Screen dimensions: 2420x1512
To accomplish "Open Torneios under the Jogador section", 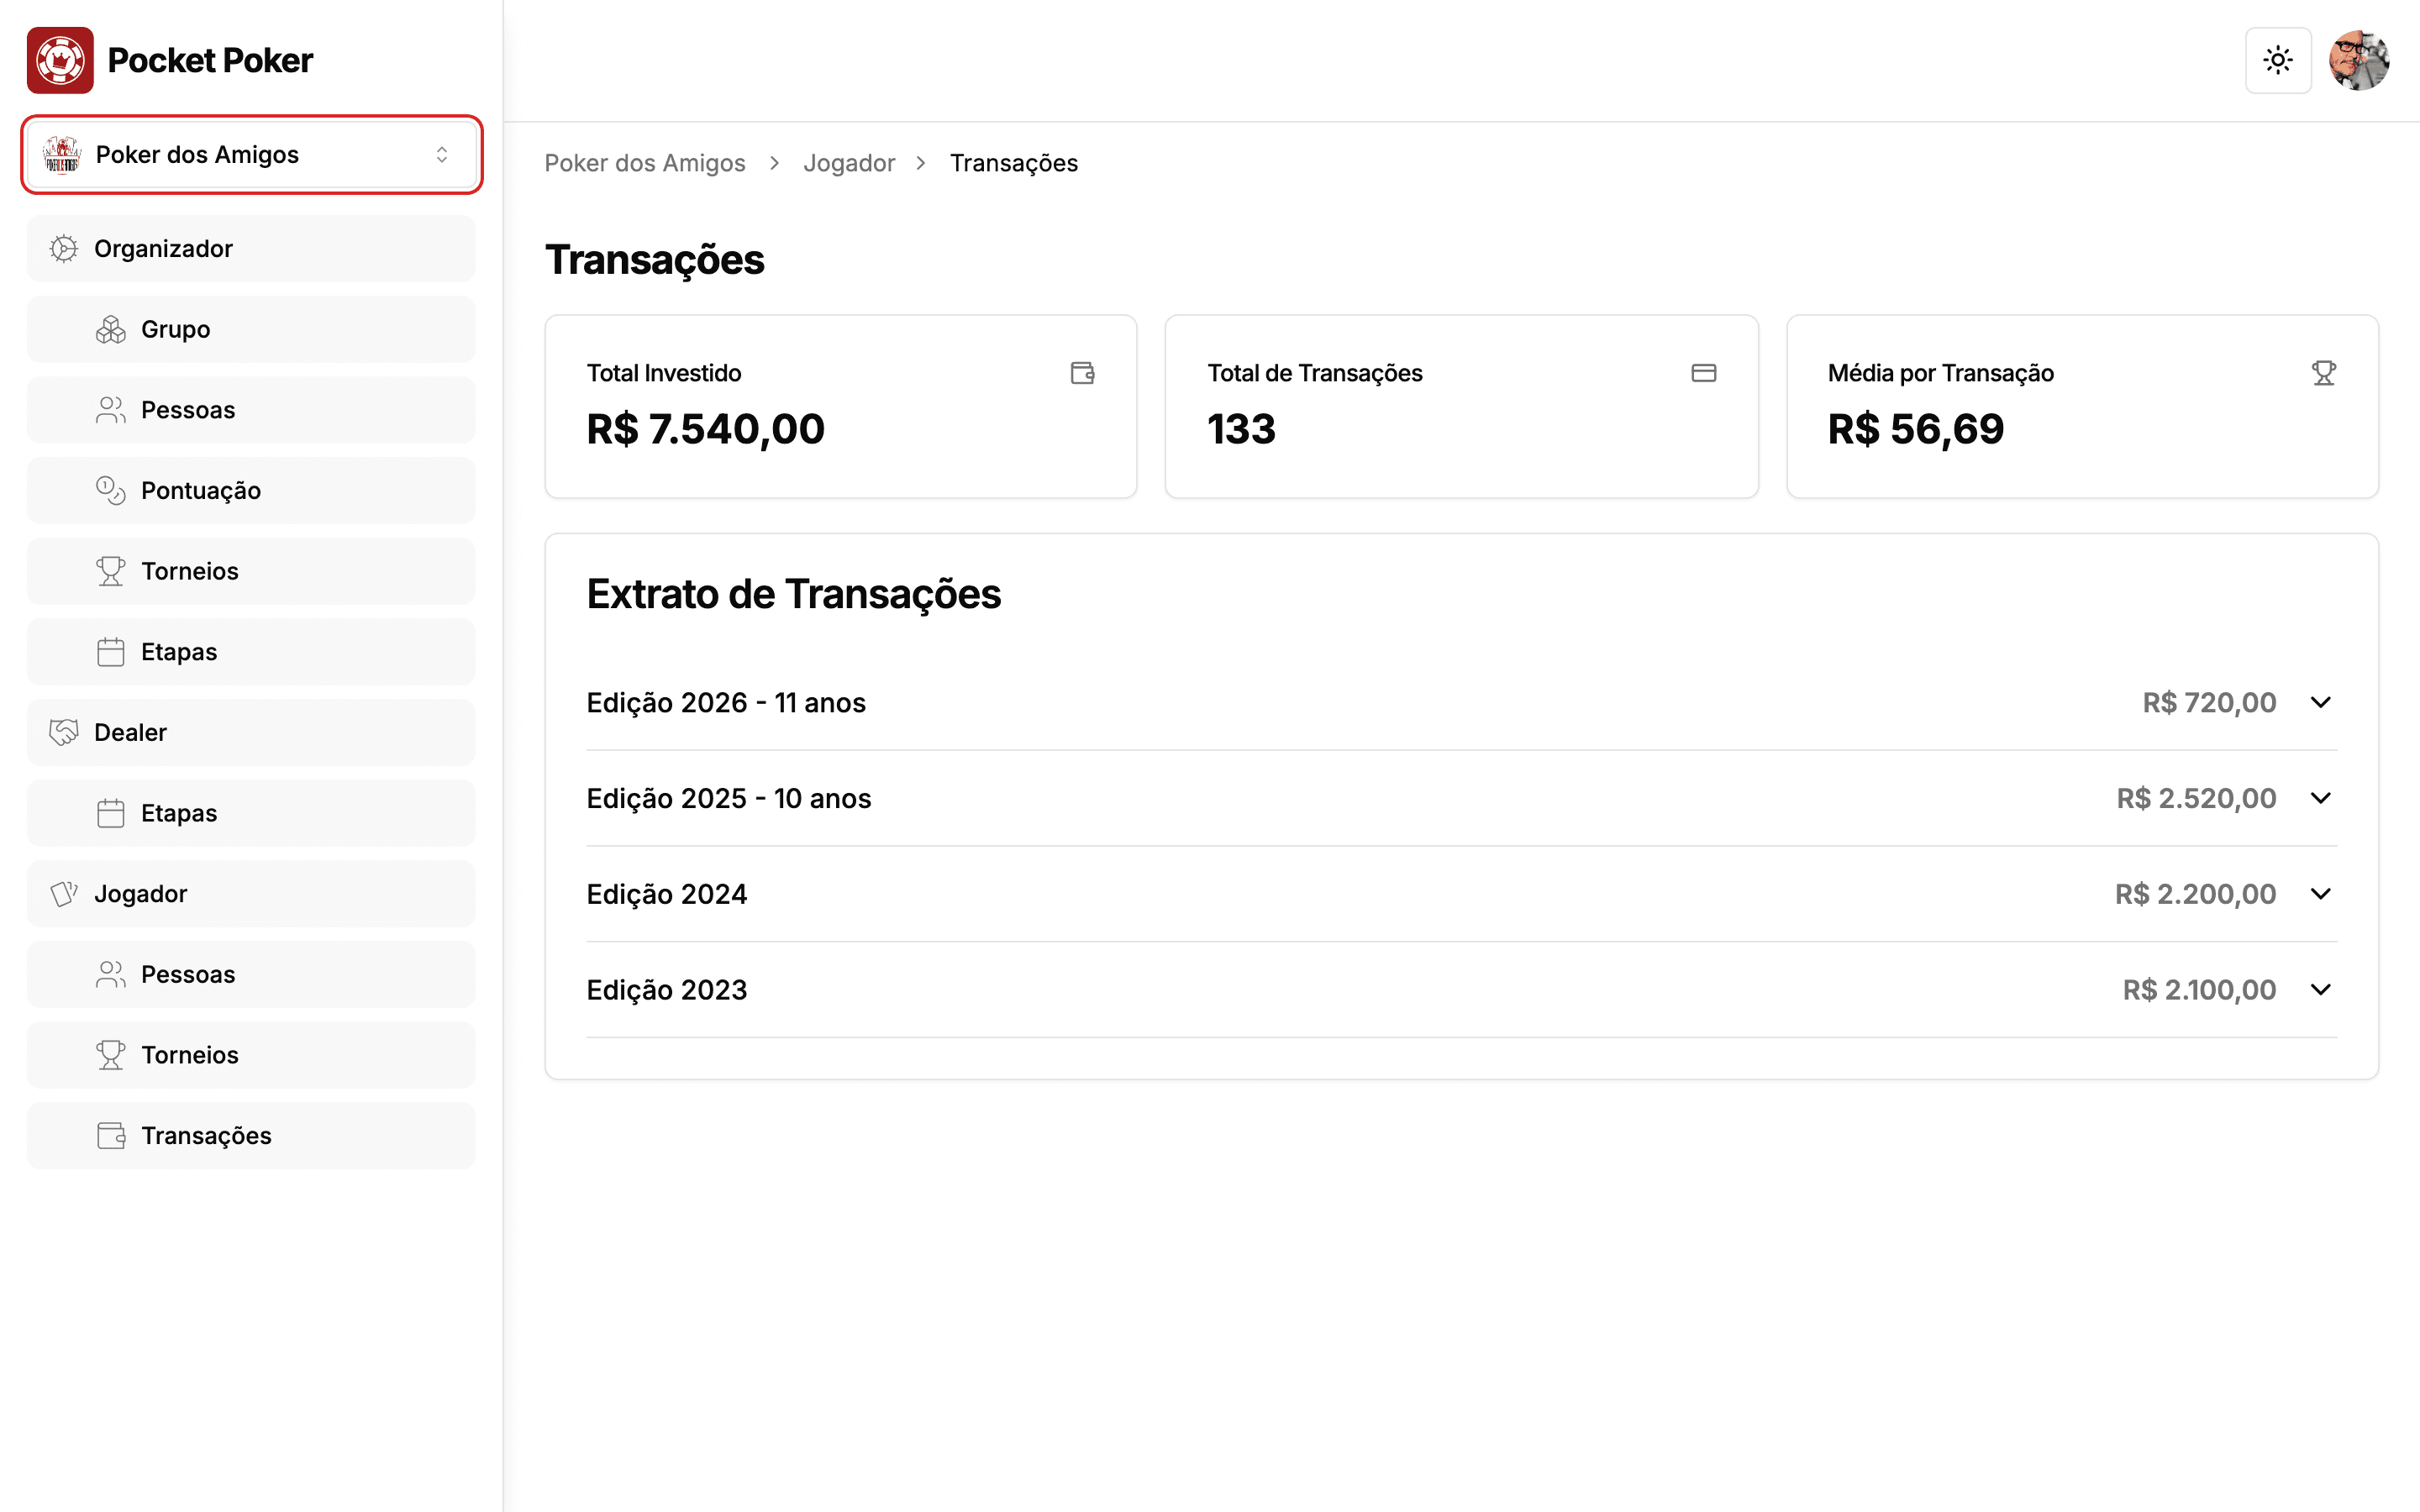I will (251, 1055).
